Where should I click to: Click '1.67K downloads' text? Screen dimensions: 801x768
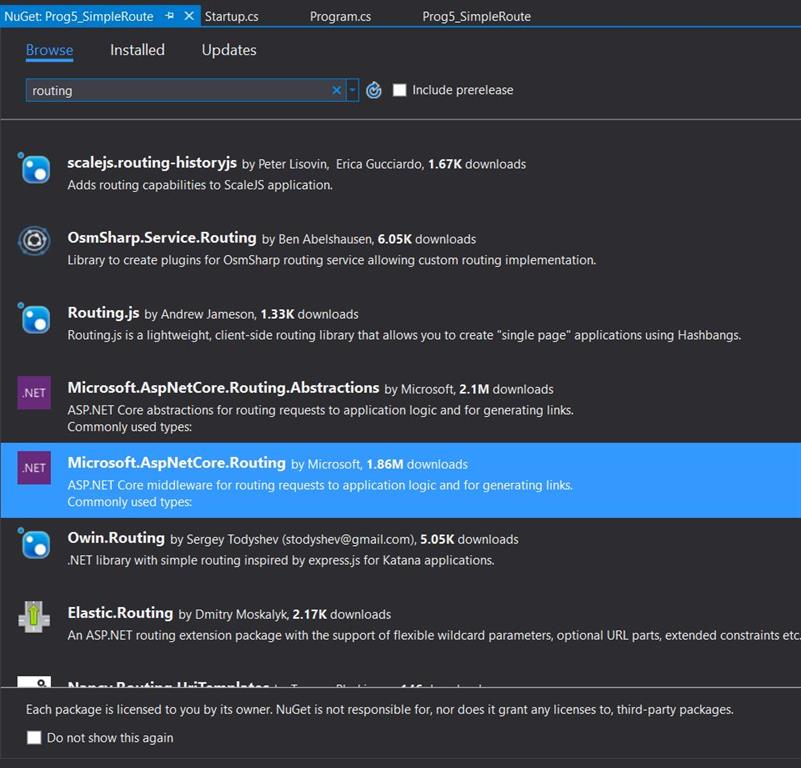[477, 164]
